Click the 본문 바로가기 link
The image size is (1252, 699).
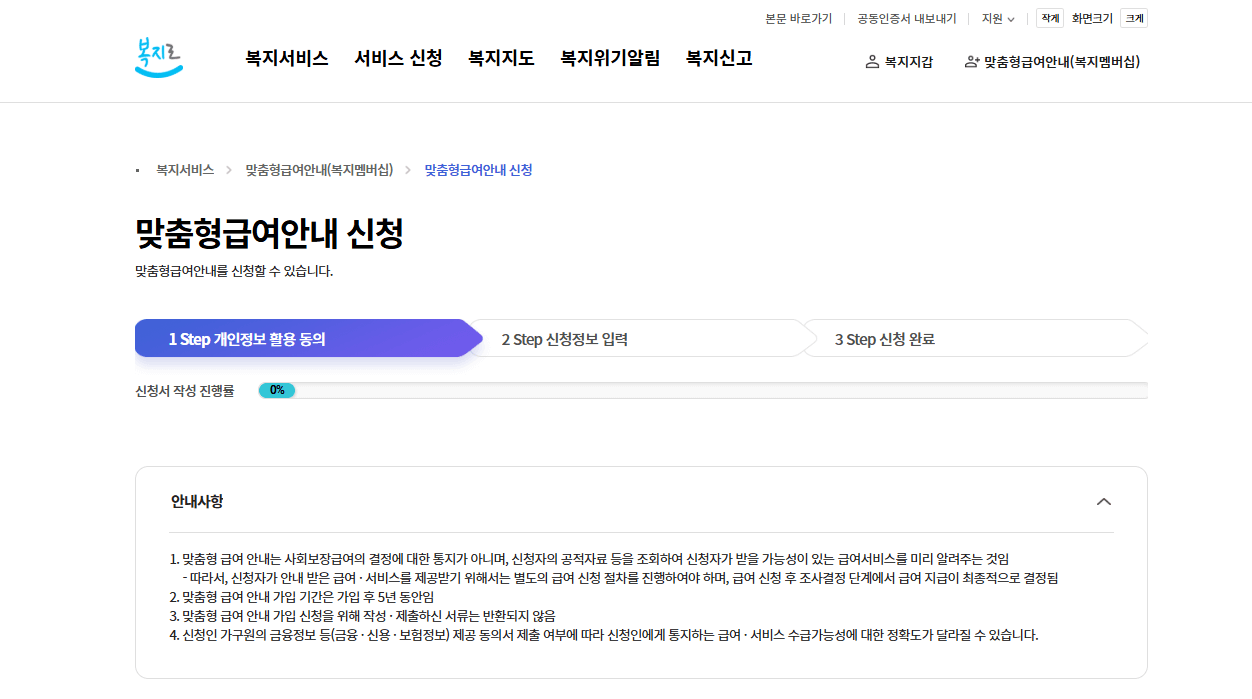pos(797,18)
